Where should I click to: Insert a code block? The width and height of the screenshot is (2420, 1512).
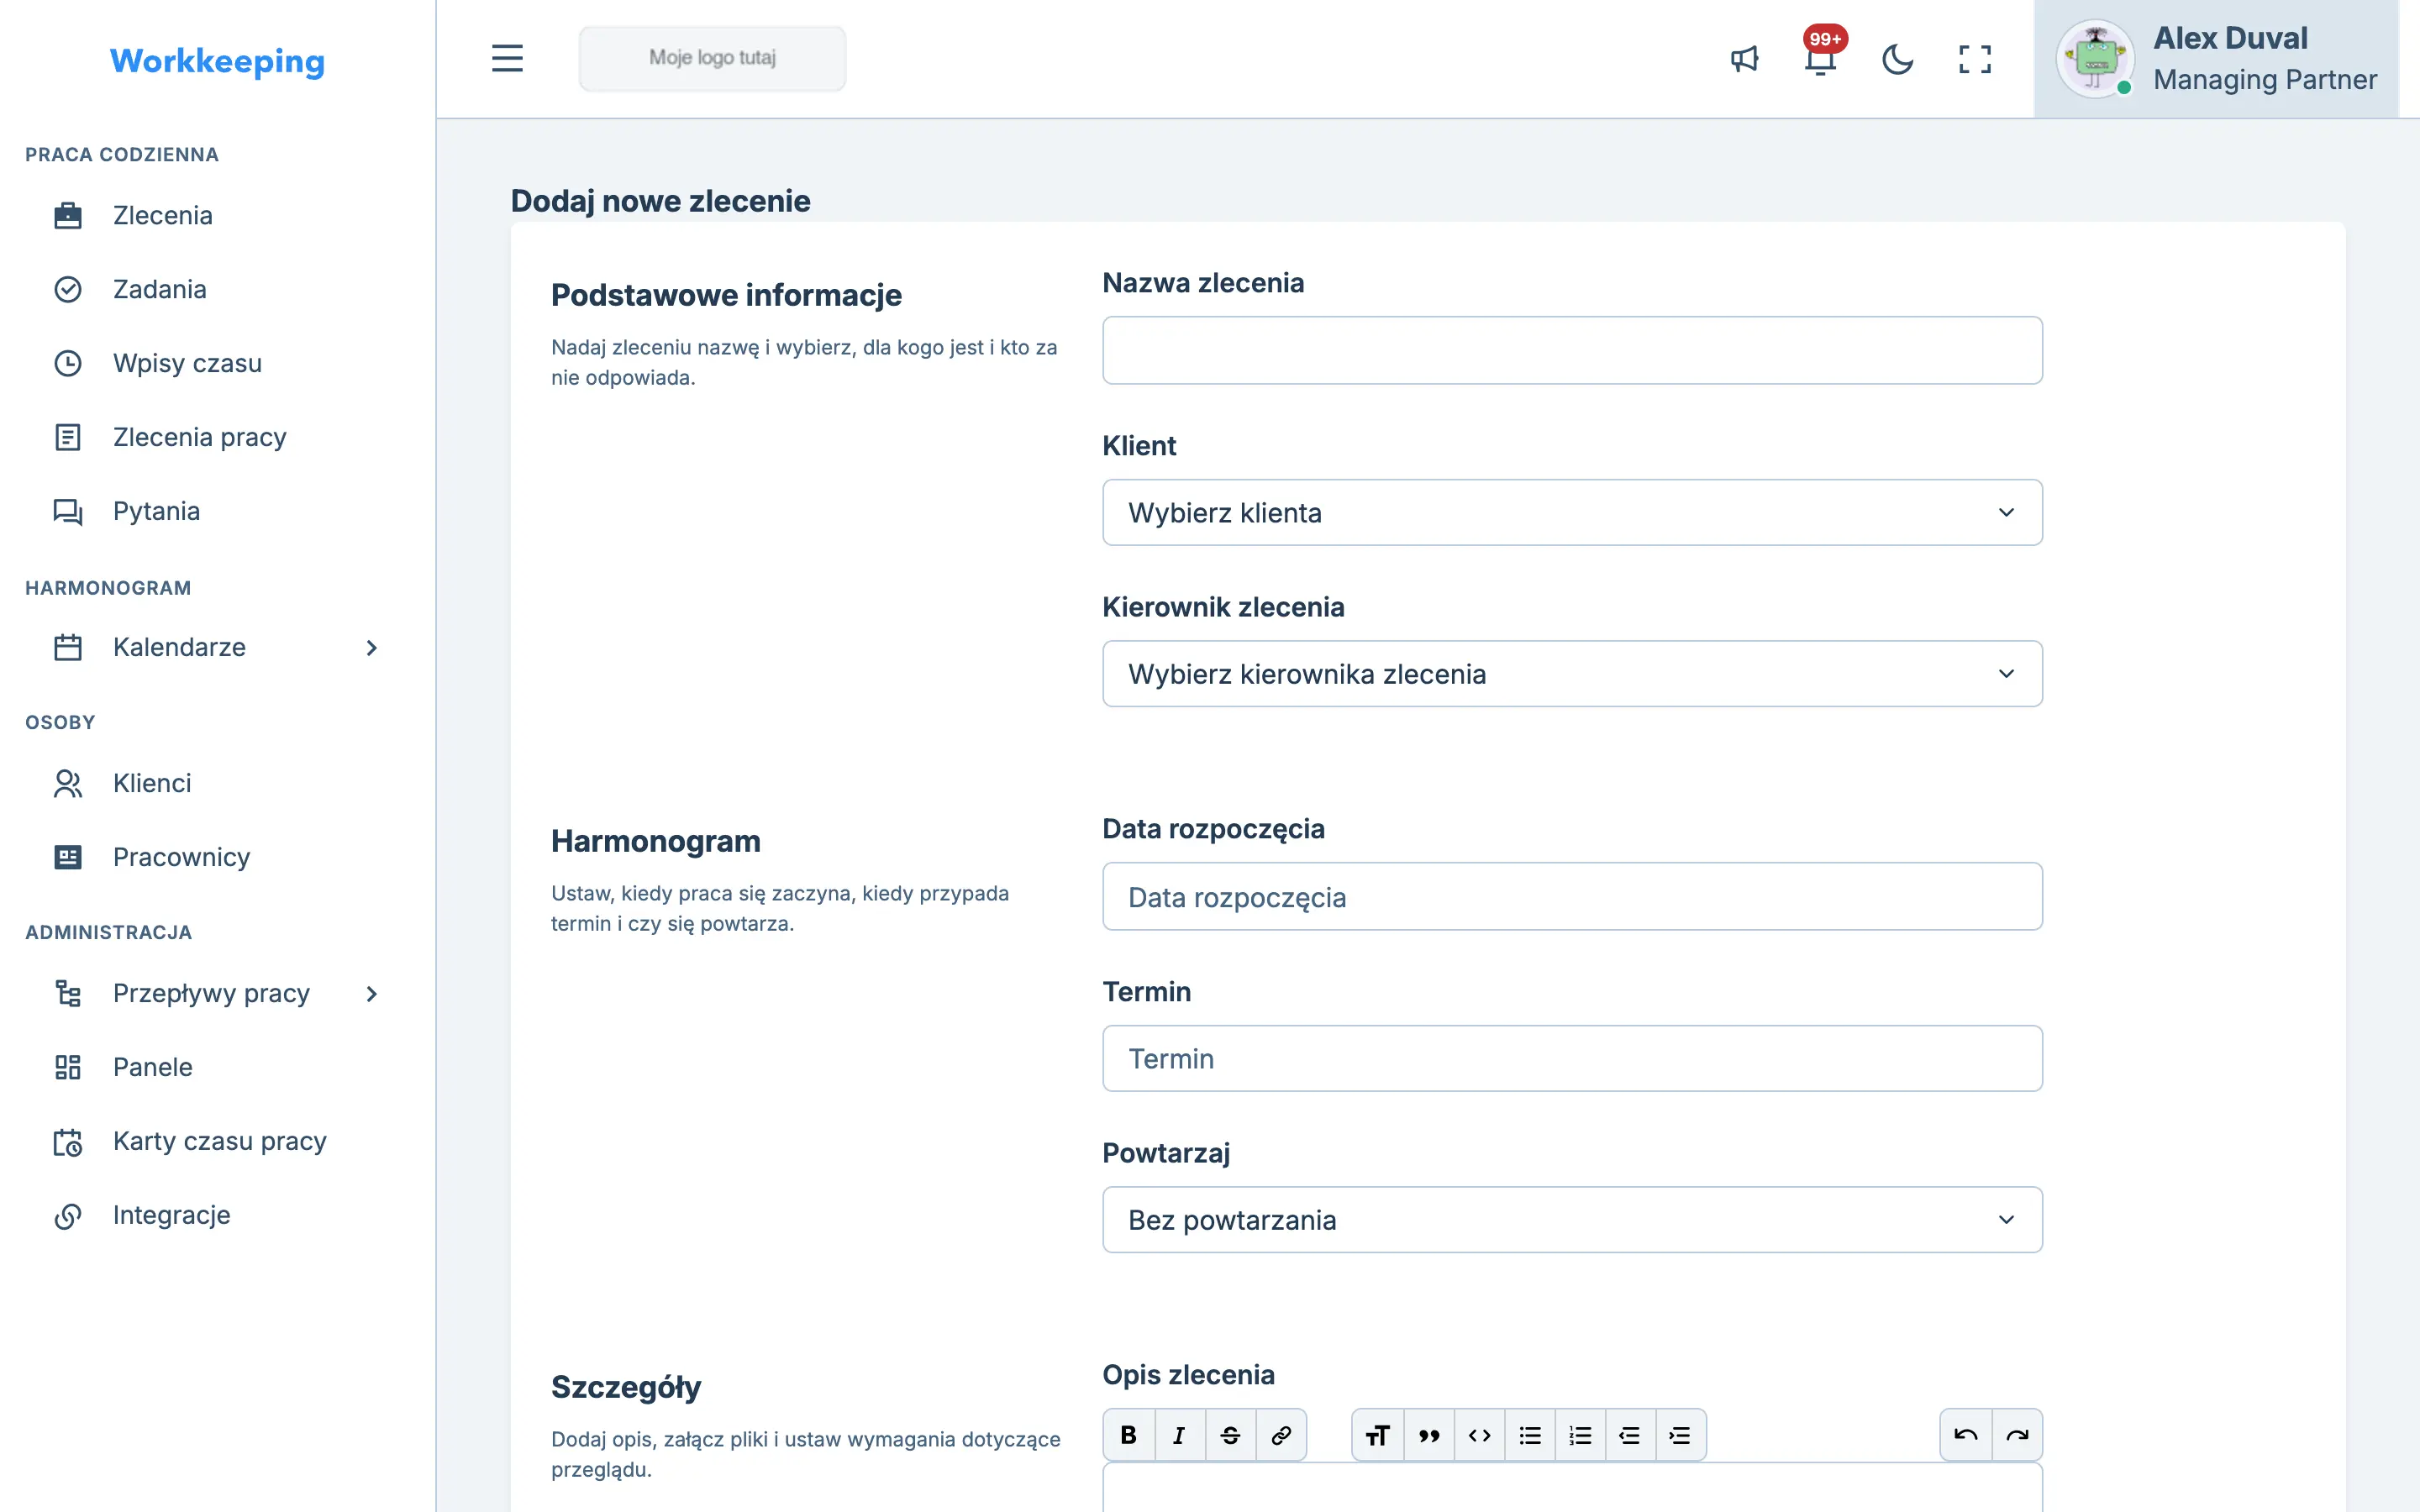[x=1480, y=1435]
